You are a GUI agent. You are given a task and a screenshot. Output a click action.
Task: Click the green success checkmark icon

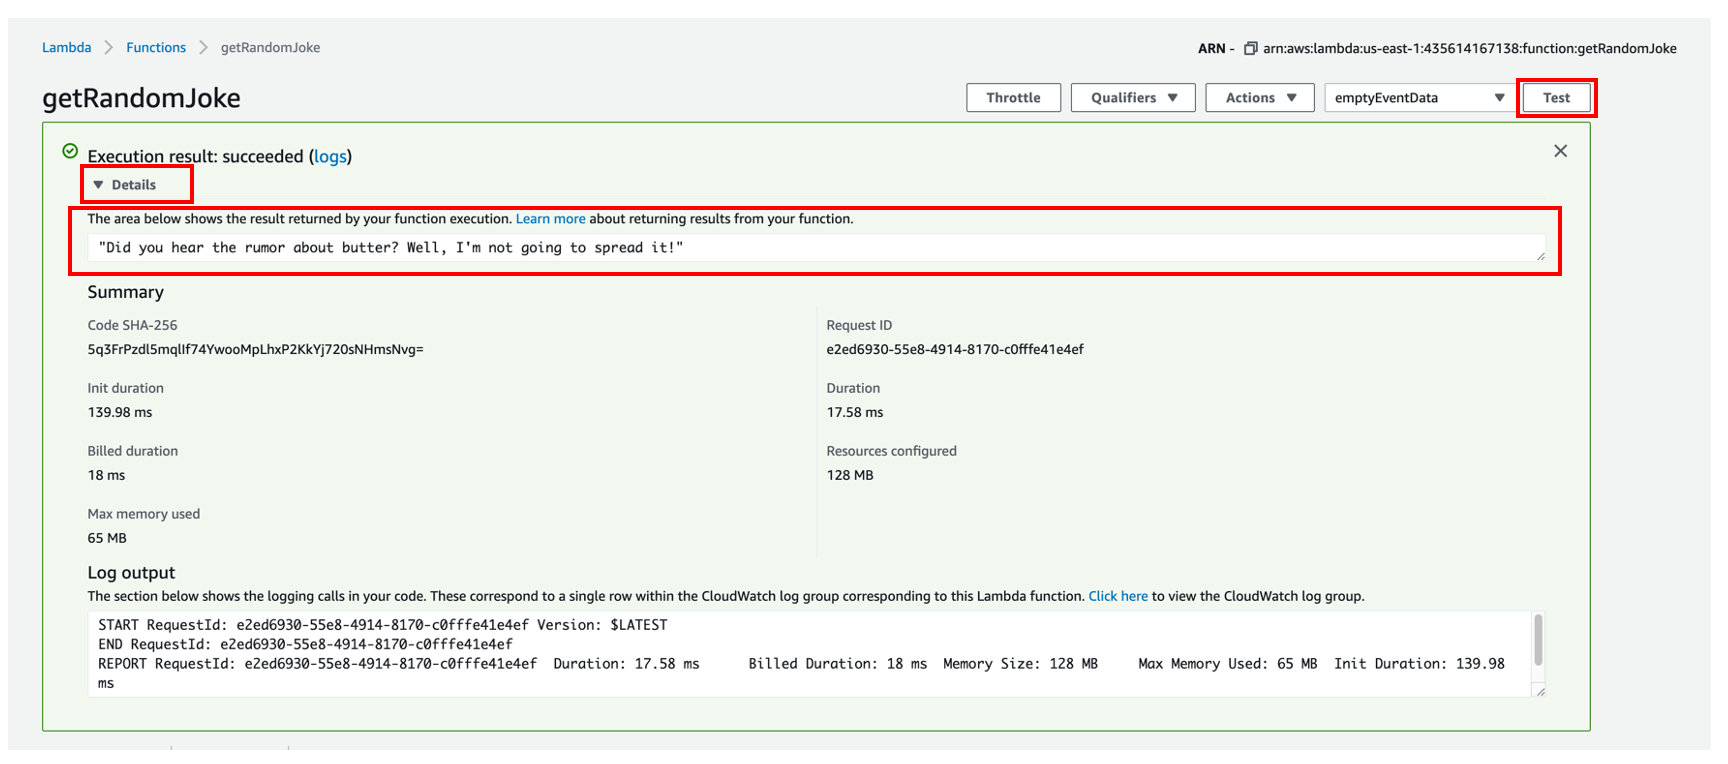click(70, 151)
